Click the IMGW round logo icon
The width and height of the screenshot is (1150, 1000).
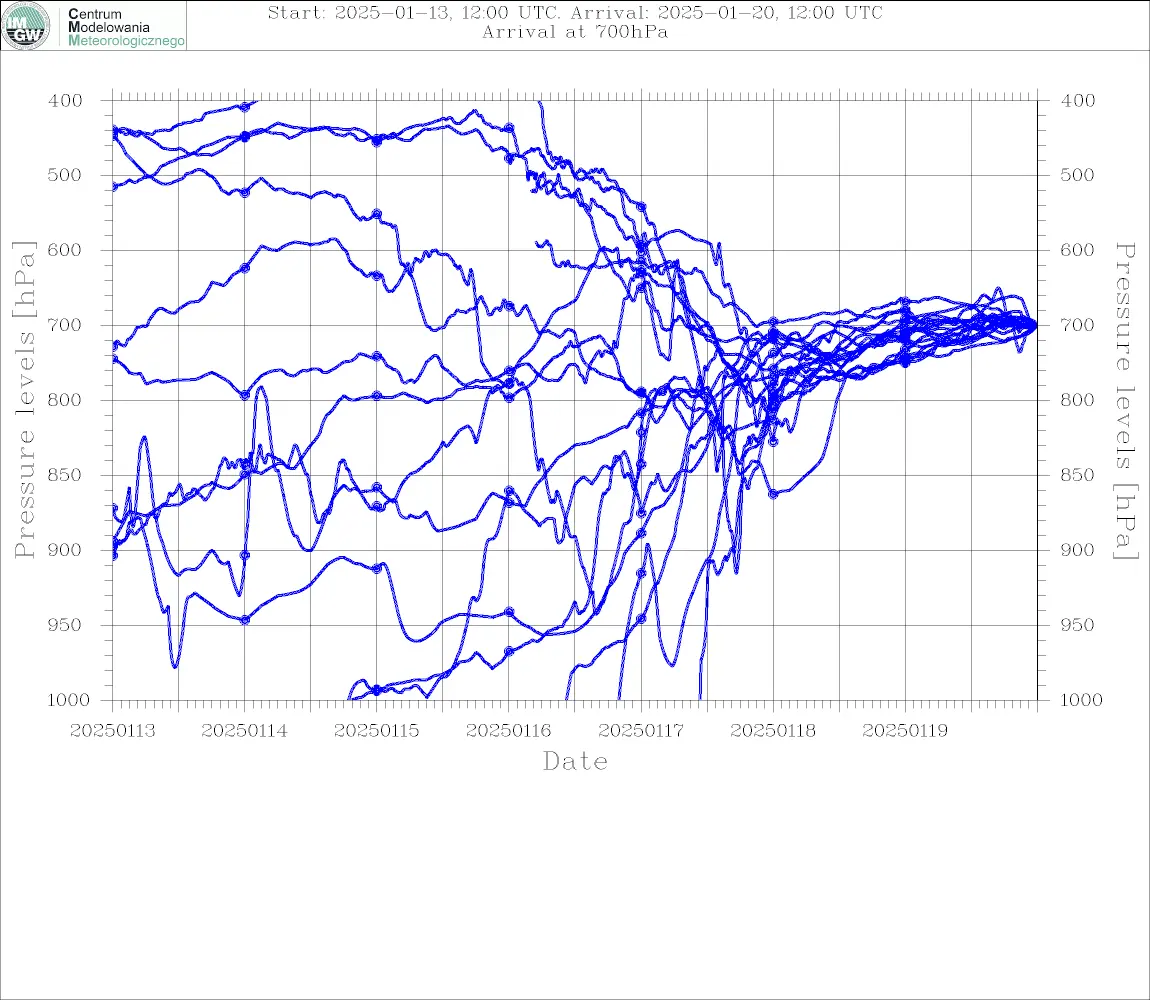point(26,26)
